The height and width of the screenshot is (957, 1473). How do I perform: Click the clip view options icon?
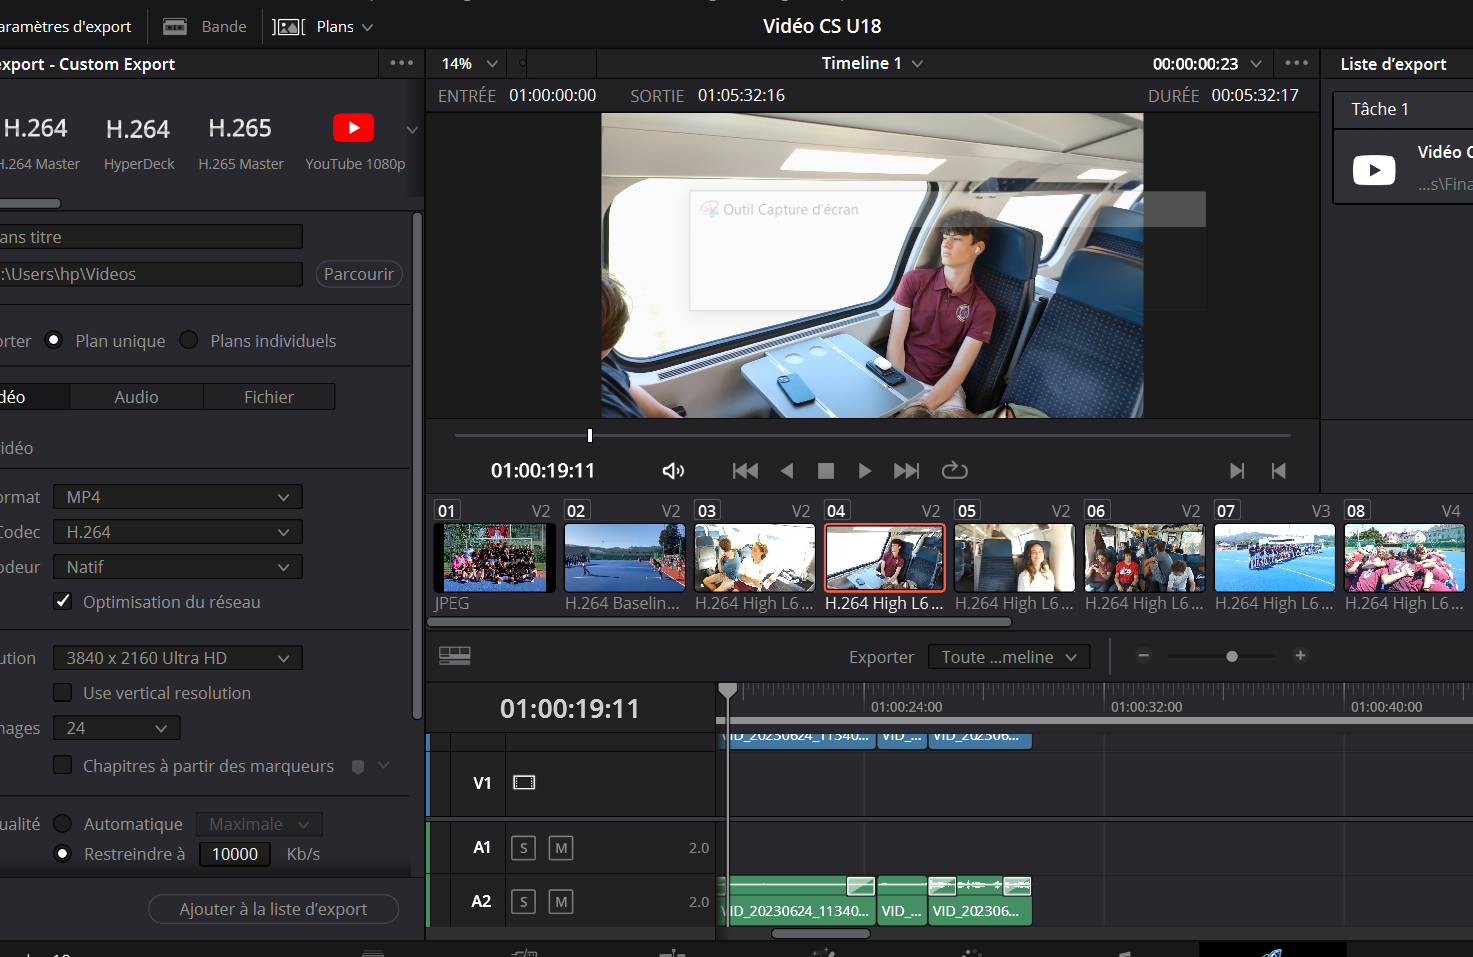[455, 655]
